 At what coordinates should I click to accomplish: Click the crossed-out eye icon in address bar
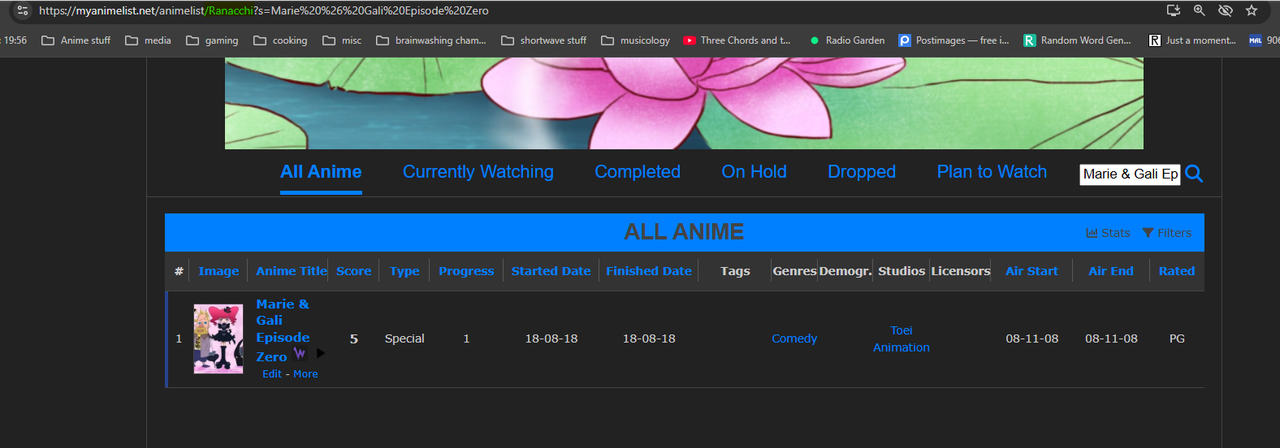(1226, 10)
